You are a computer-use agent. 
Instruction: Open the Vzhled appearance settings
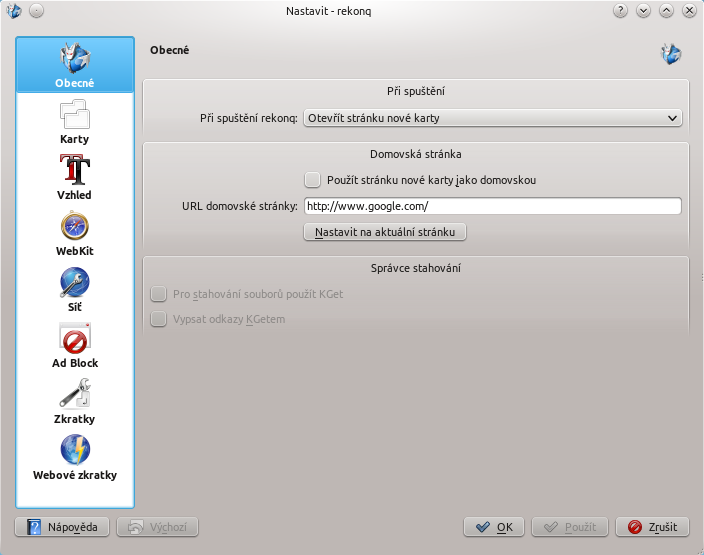coord(75,177)
